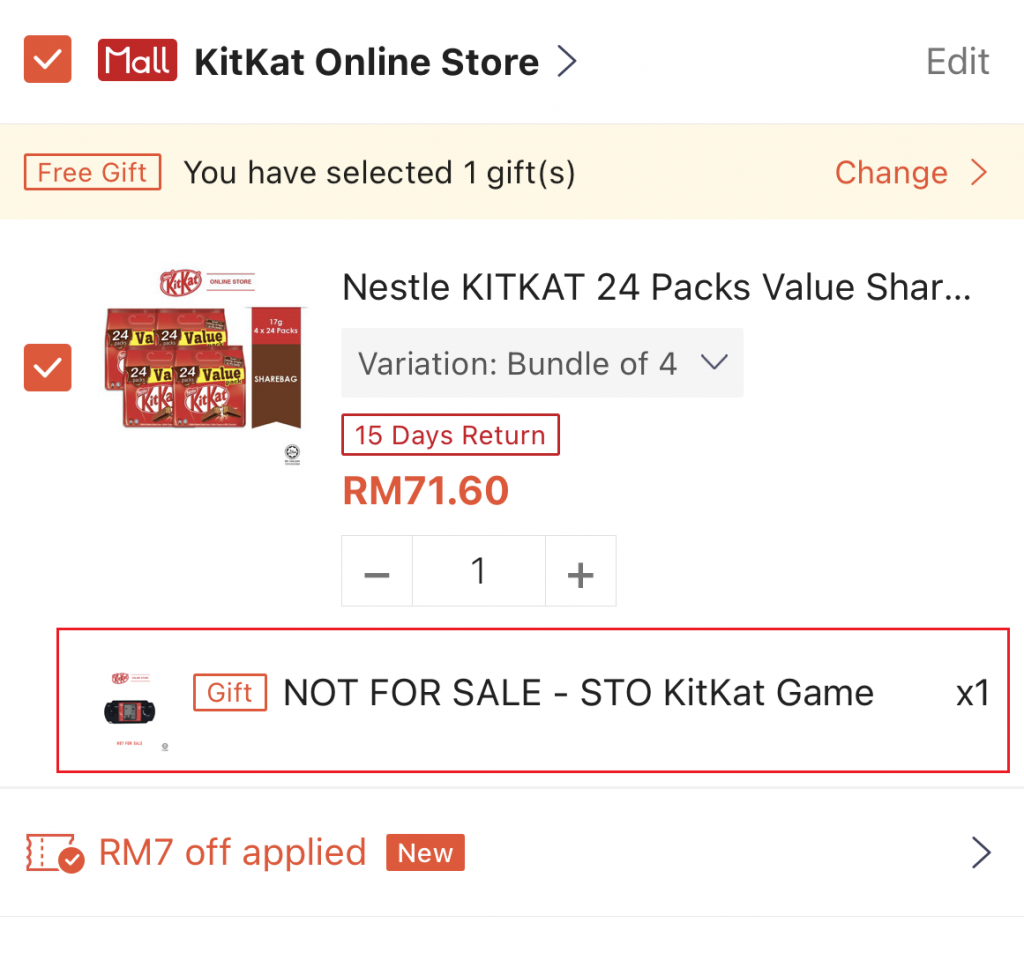The height and width of the screenshot is (960, 1024).
Task: Click the plus quantity button
Action: pyautogui.click(x=580, y=572)
